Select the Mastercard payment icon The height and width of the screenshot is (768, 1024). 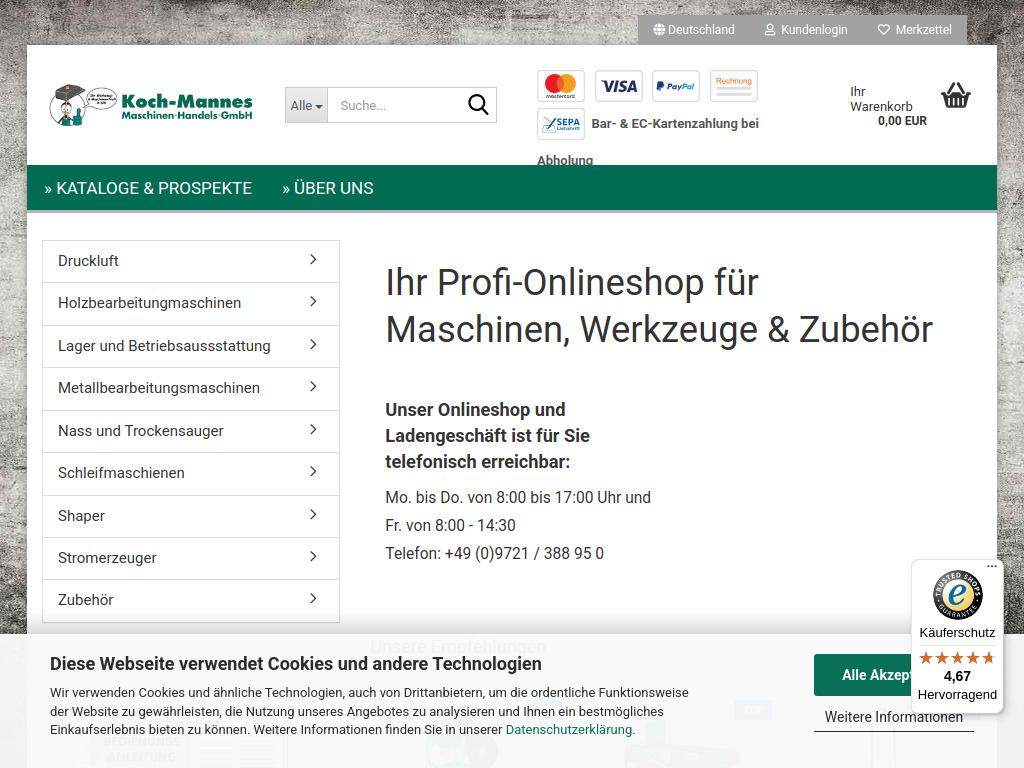point(560,86)
